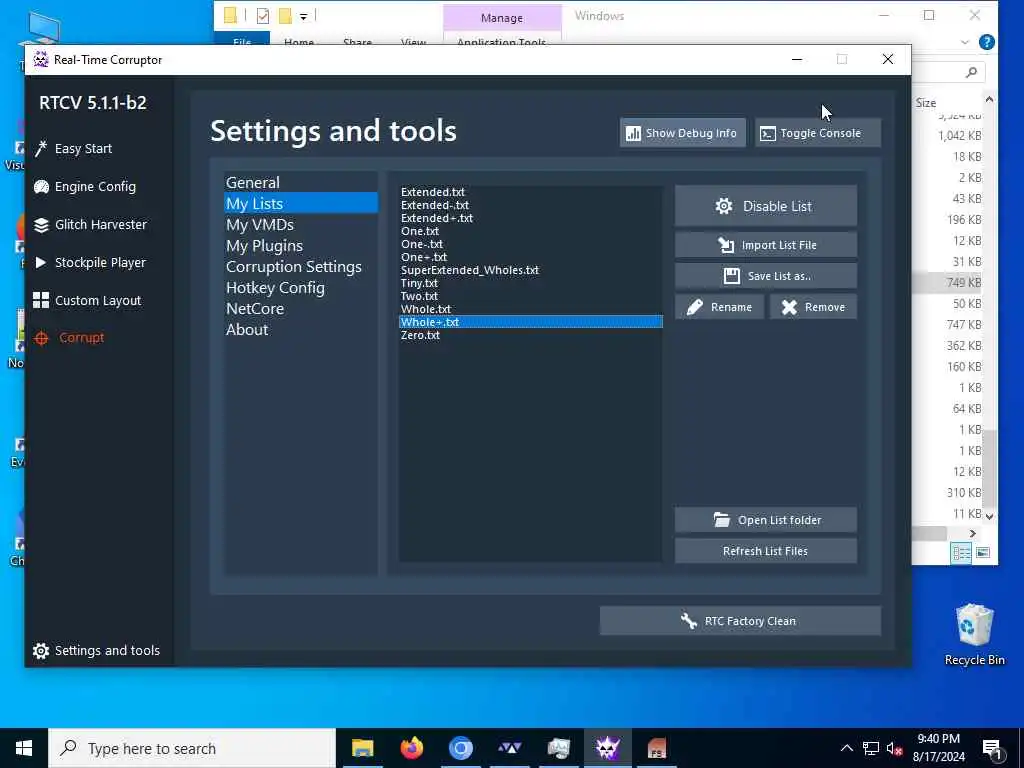This screenshot has width=1024, height=768.
Task: Select One.txt list file
Action: click(530, 231)
